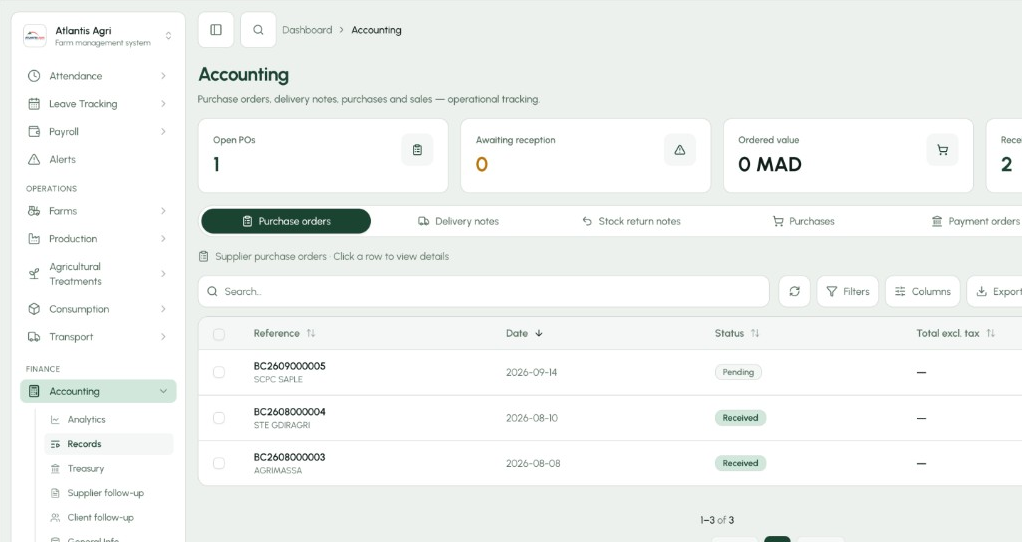
Task: Click the Alerts triangle icon
Action: [34, 159]
